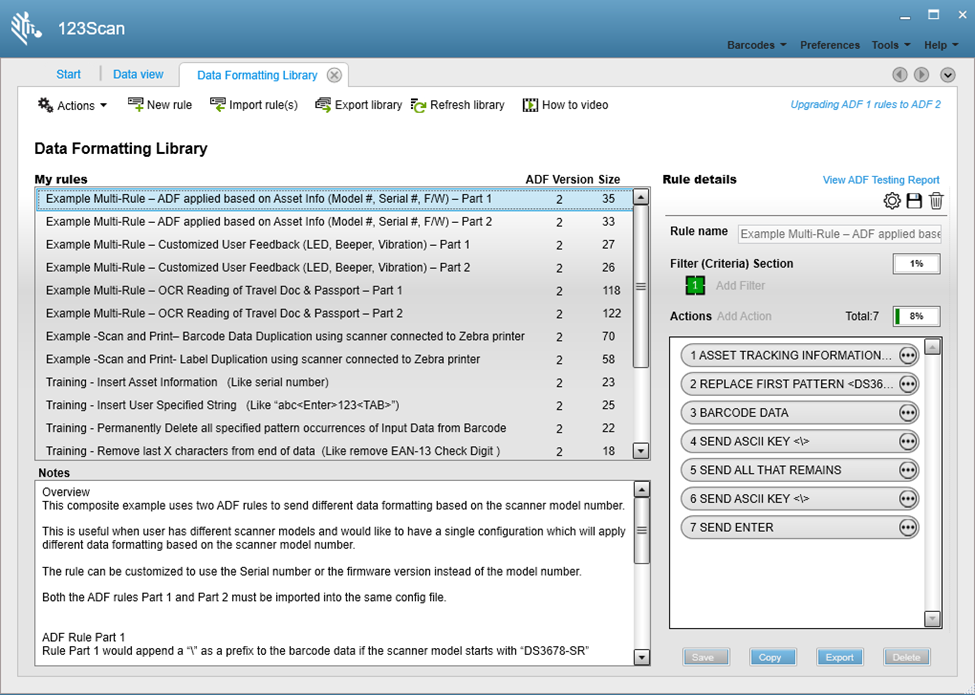
Task: Open options for the SEND ENTER action
Action: [908, 527]
